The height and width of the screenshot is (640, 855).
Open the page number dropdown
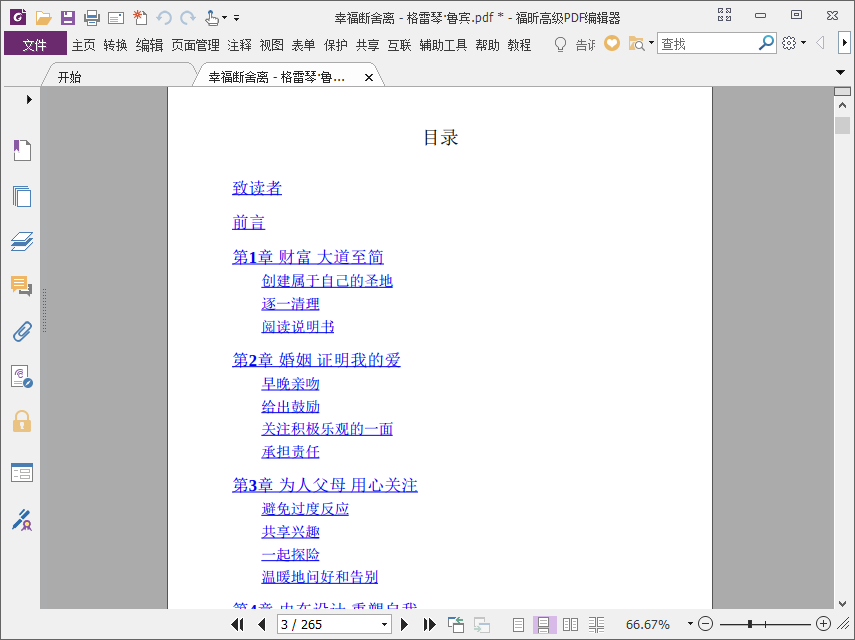[x=384, y=624]
